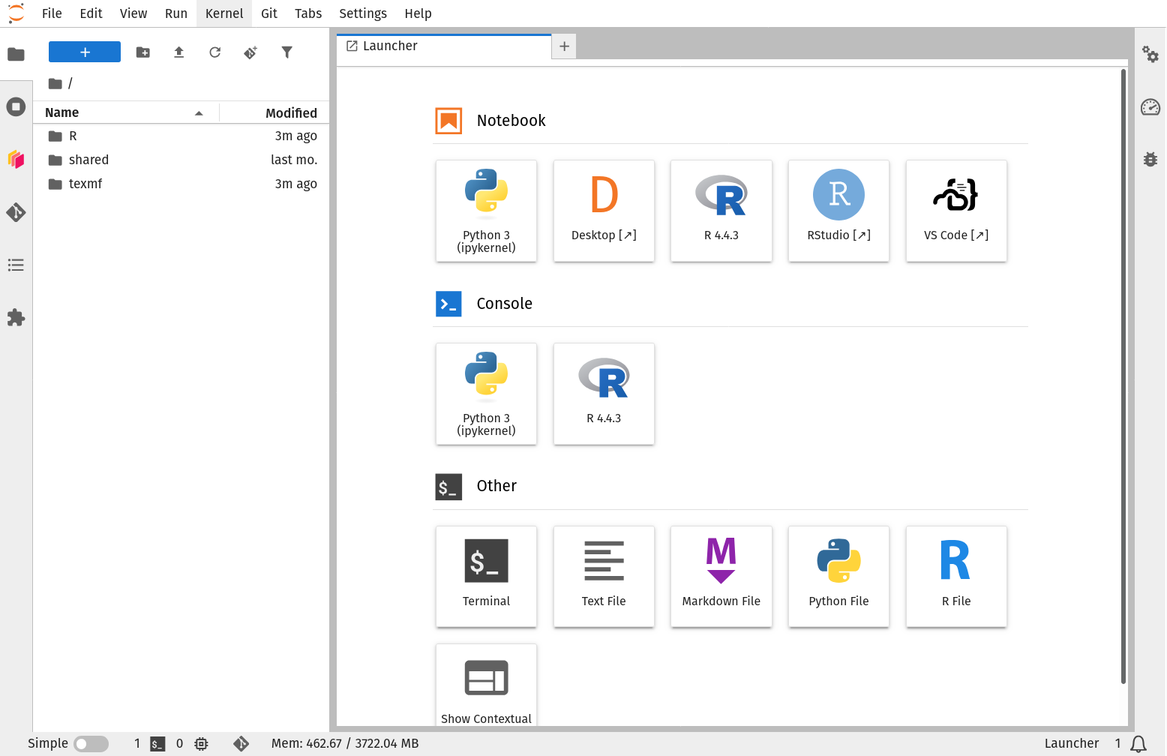Open the Extension Manager sidebar
This screenshot has width=1167, height=756.
[x=16, y=318]
